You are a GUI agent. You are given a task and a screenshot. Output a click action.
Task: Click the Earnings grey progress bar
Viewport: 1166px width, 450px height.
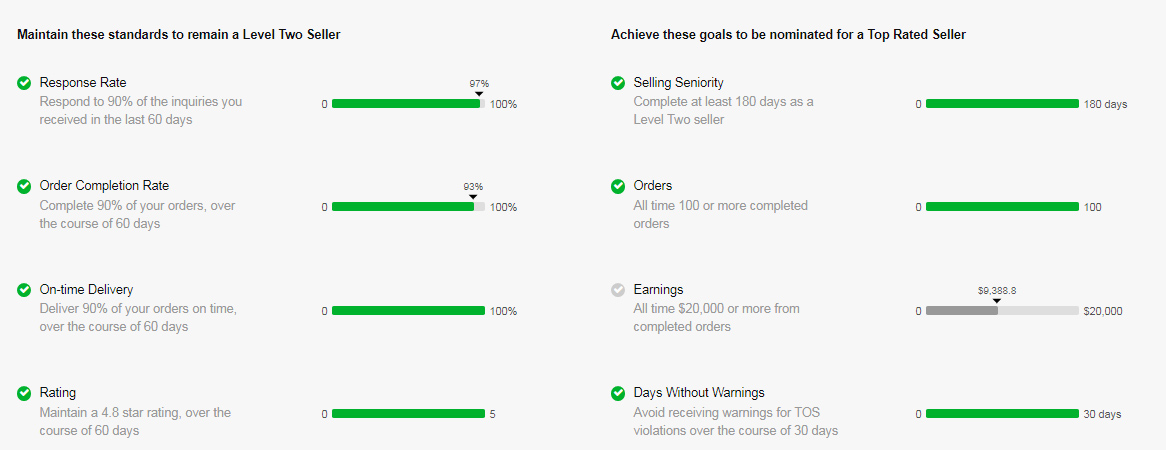tap(1002, 311)
